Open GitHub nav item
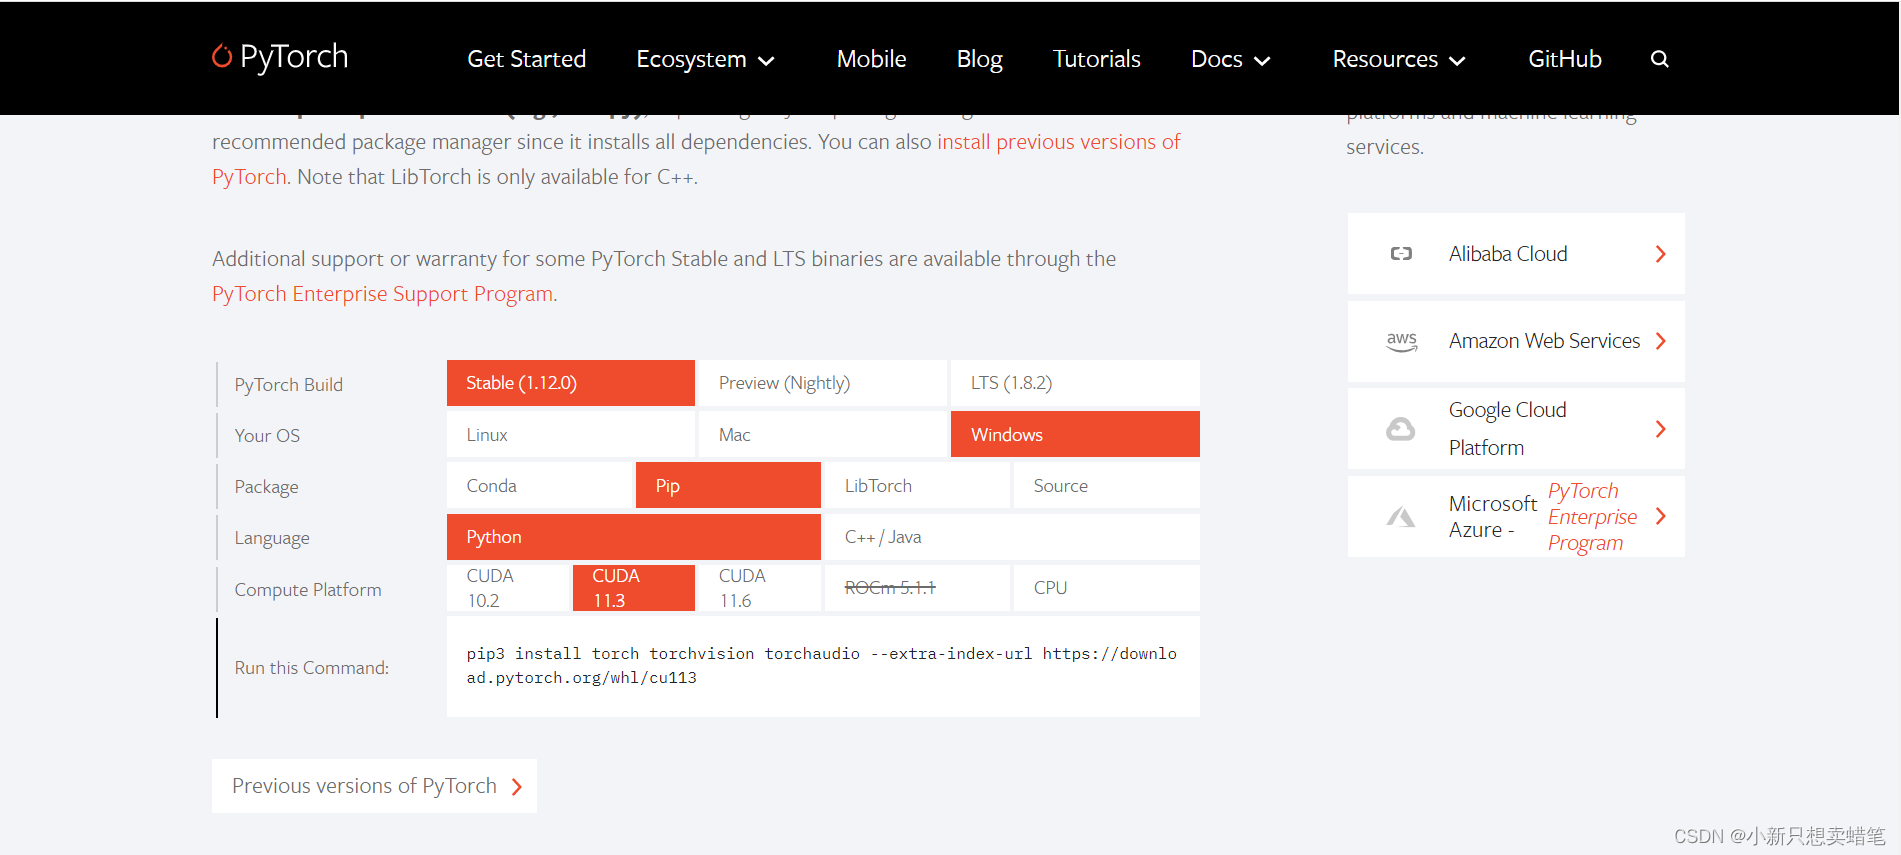 point(1565,59)
